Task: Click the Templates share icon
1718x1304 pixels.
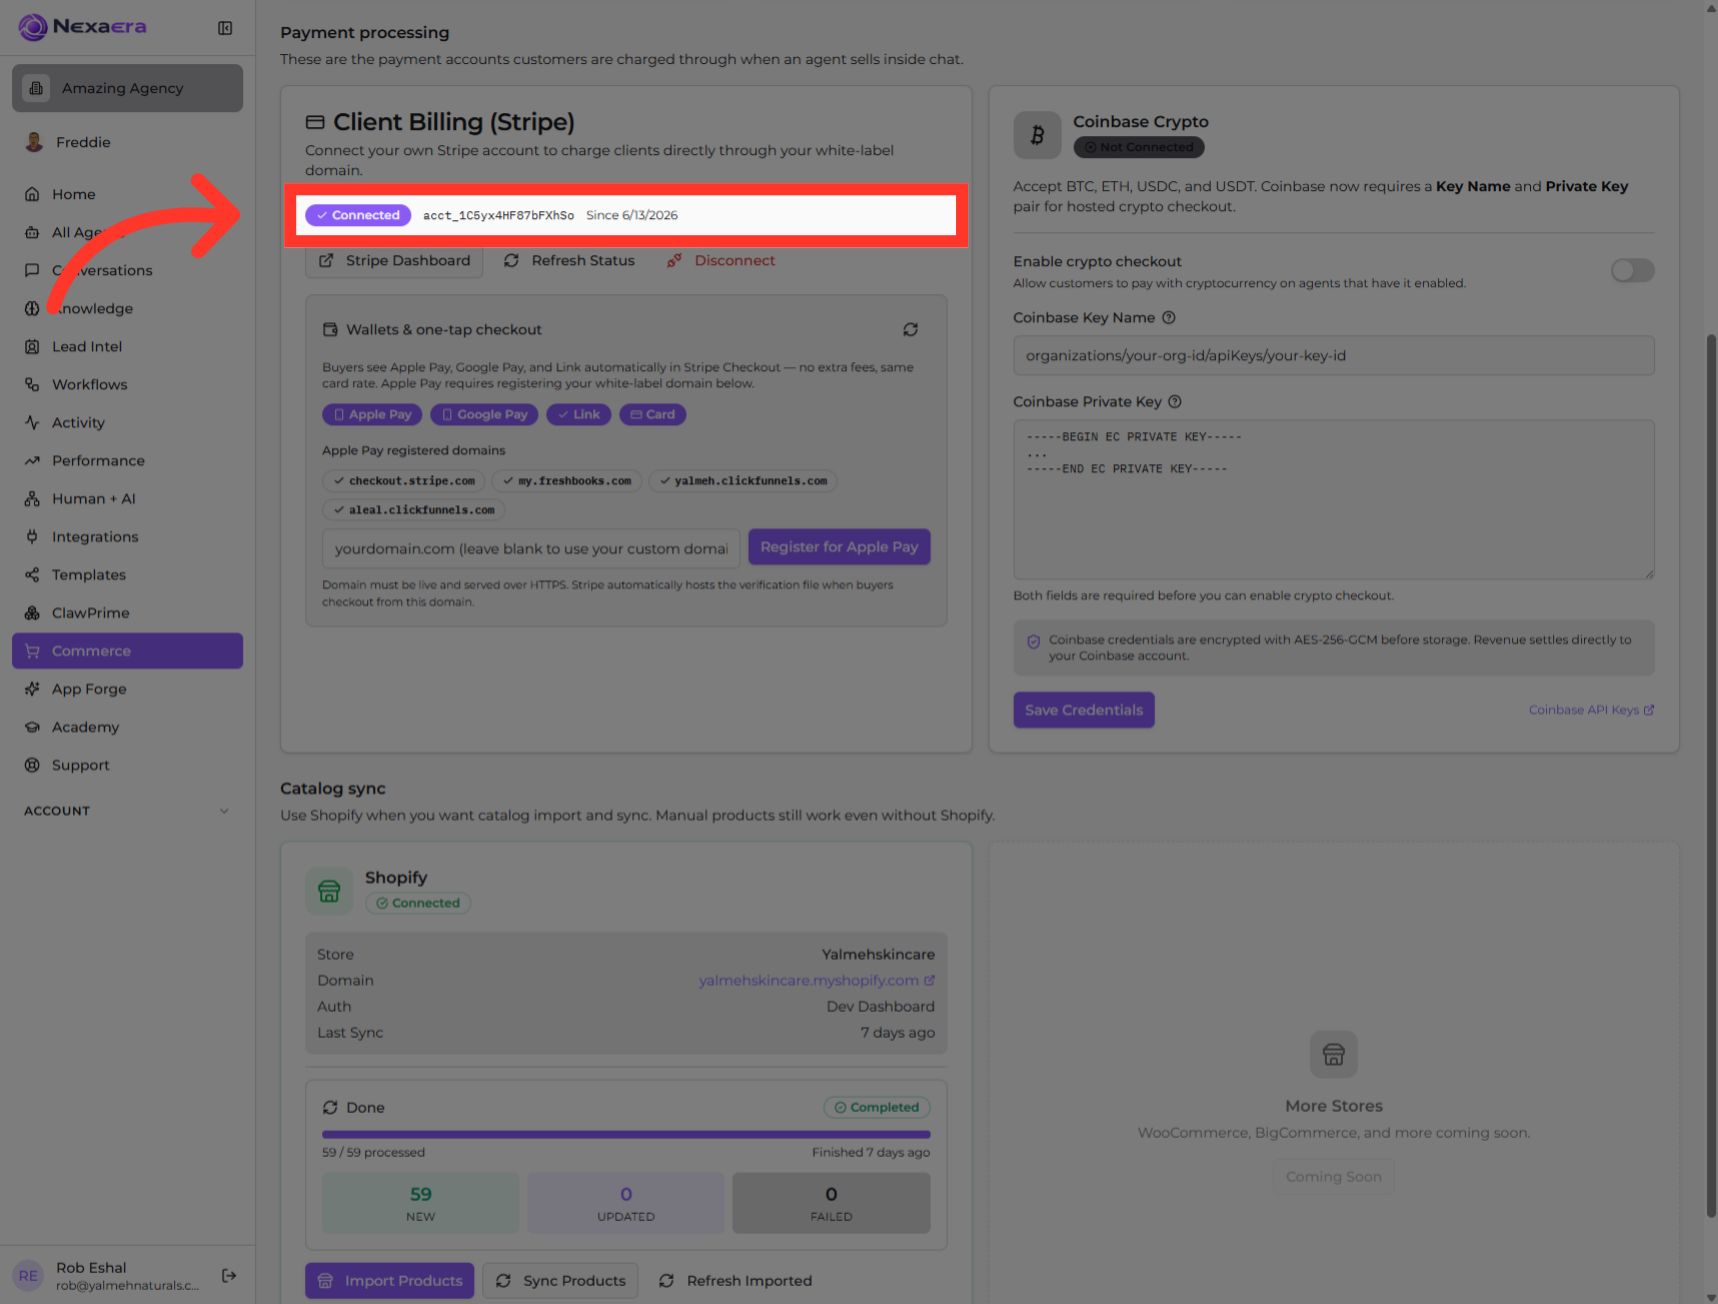Action: pos(32,575)
